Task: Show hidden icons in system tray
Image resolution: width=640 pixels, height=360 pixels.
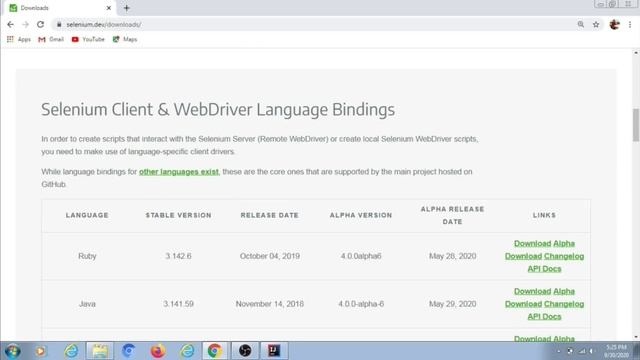Action: (x=559, y=351)
